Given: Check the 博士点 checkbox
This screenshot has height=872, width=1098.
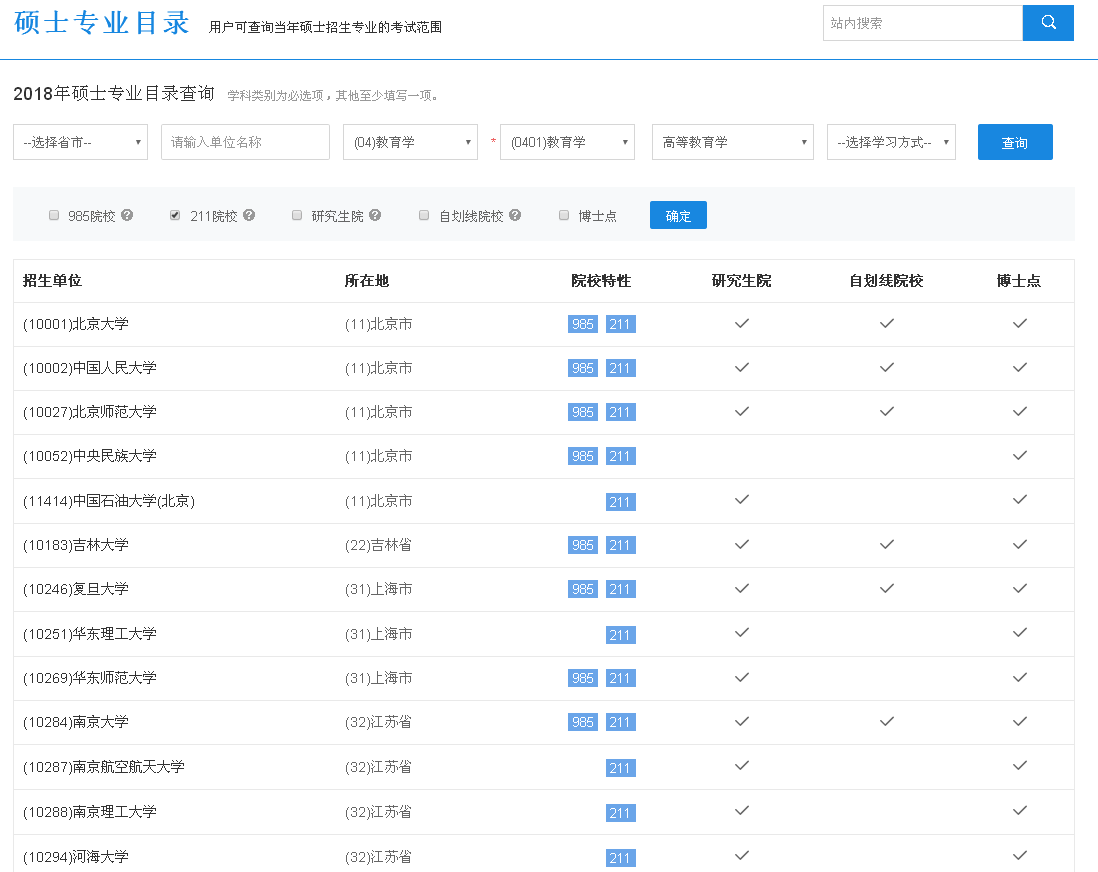Looking at the screenshot, I should (x=563, y=214).
